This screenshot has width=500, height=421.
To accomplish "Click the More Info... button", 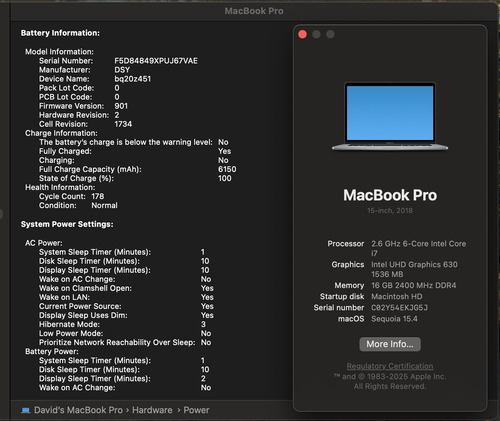I will [390, 344].
